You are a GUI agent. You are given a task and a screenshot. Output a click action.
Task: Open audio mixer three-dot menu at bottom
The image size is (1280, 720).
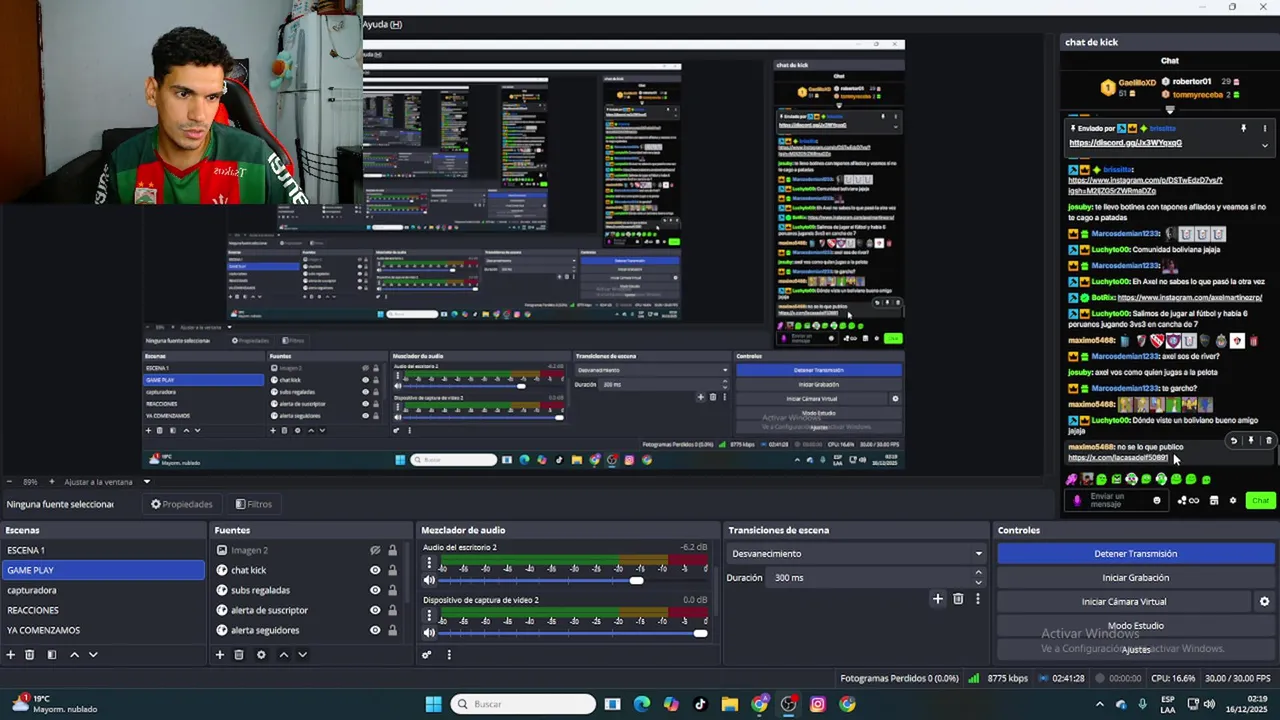click(x=449, y=655)
